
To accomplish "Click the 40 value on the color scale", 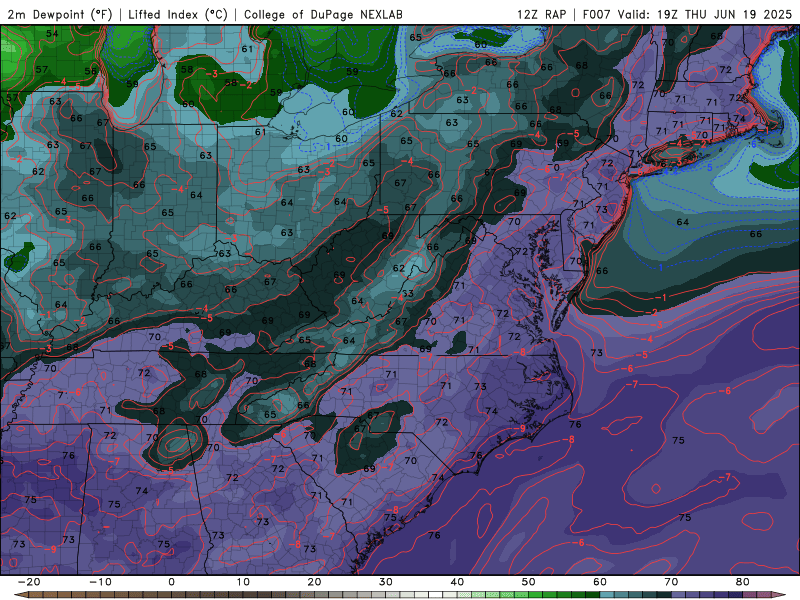I will coord(457,582).
